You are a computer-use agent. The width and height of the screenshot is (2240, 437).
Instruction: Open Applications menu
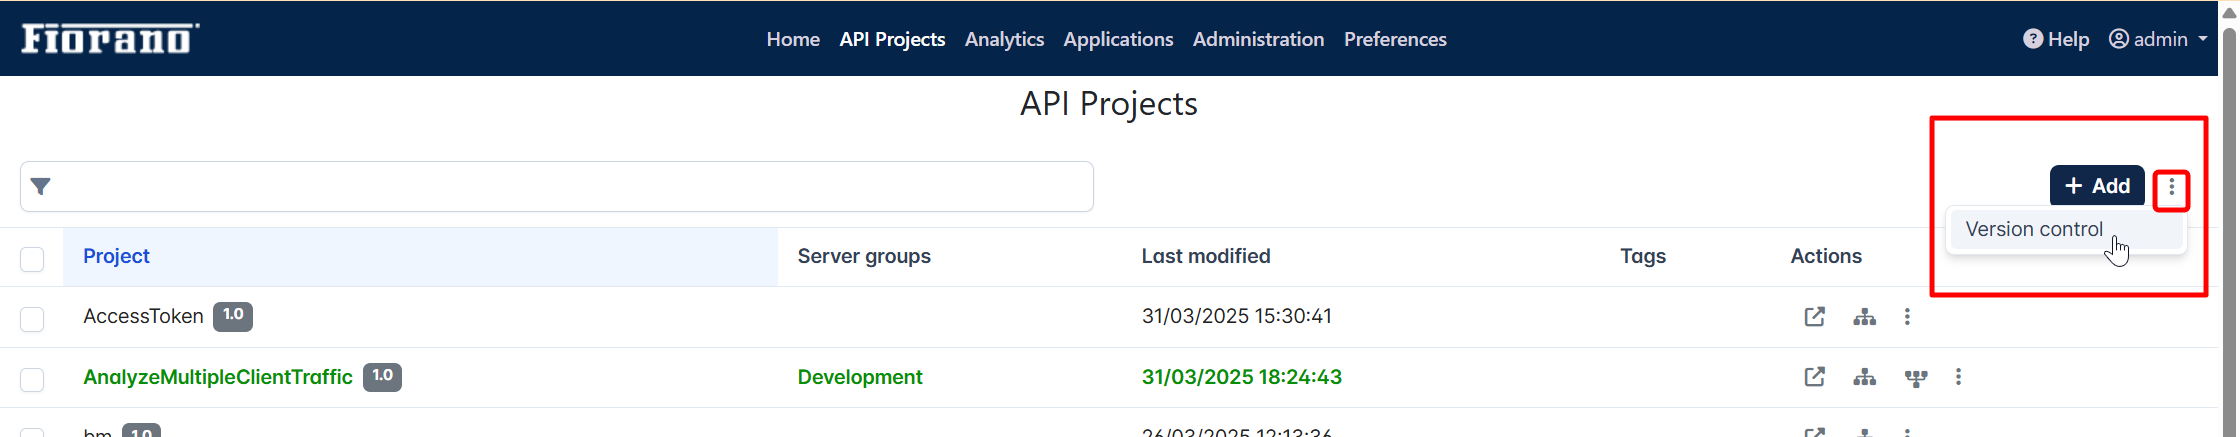[1118, 39]
